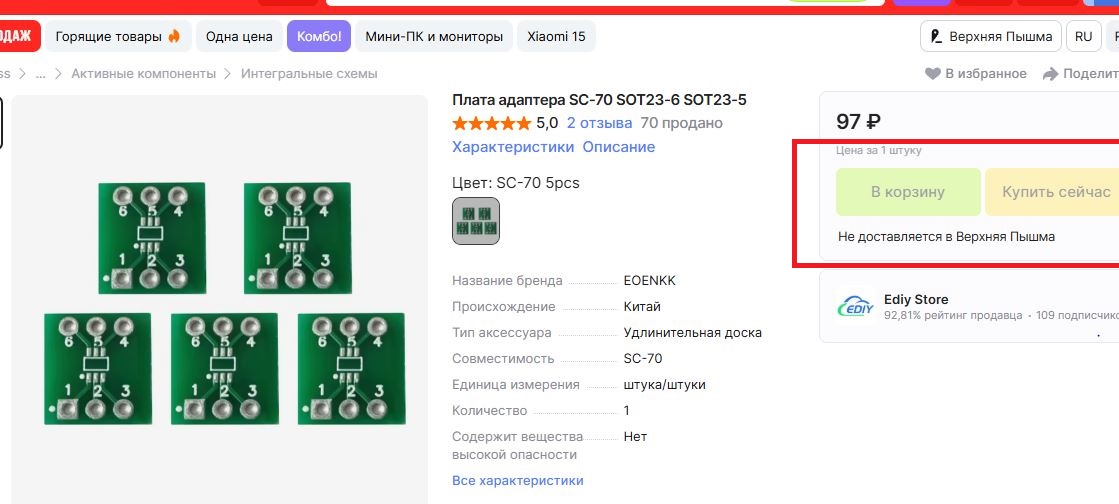Open the RU language selector
This screenshot has width=1119, height=504.
1083,36
